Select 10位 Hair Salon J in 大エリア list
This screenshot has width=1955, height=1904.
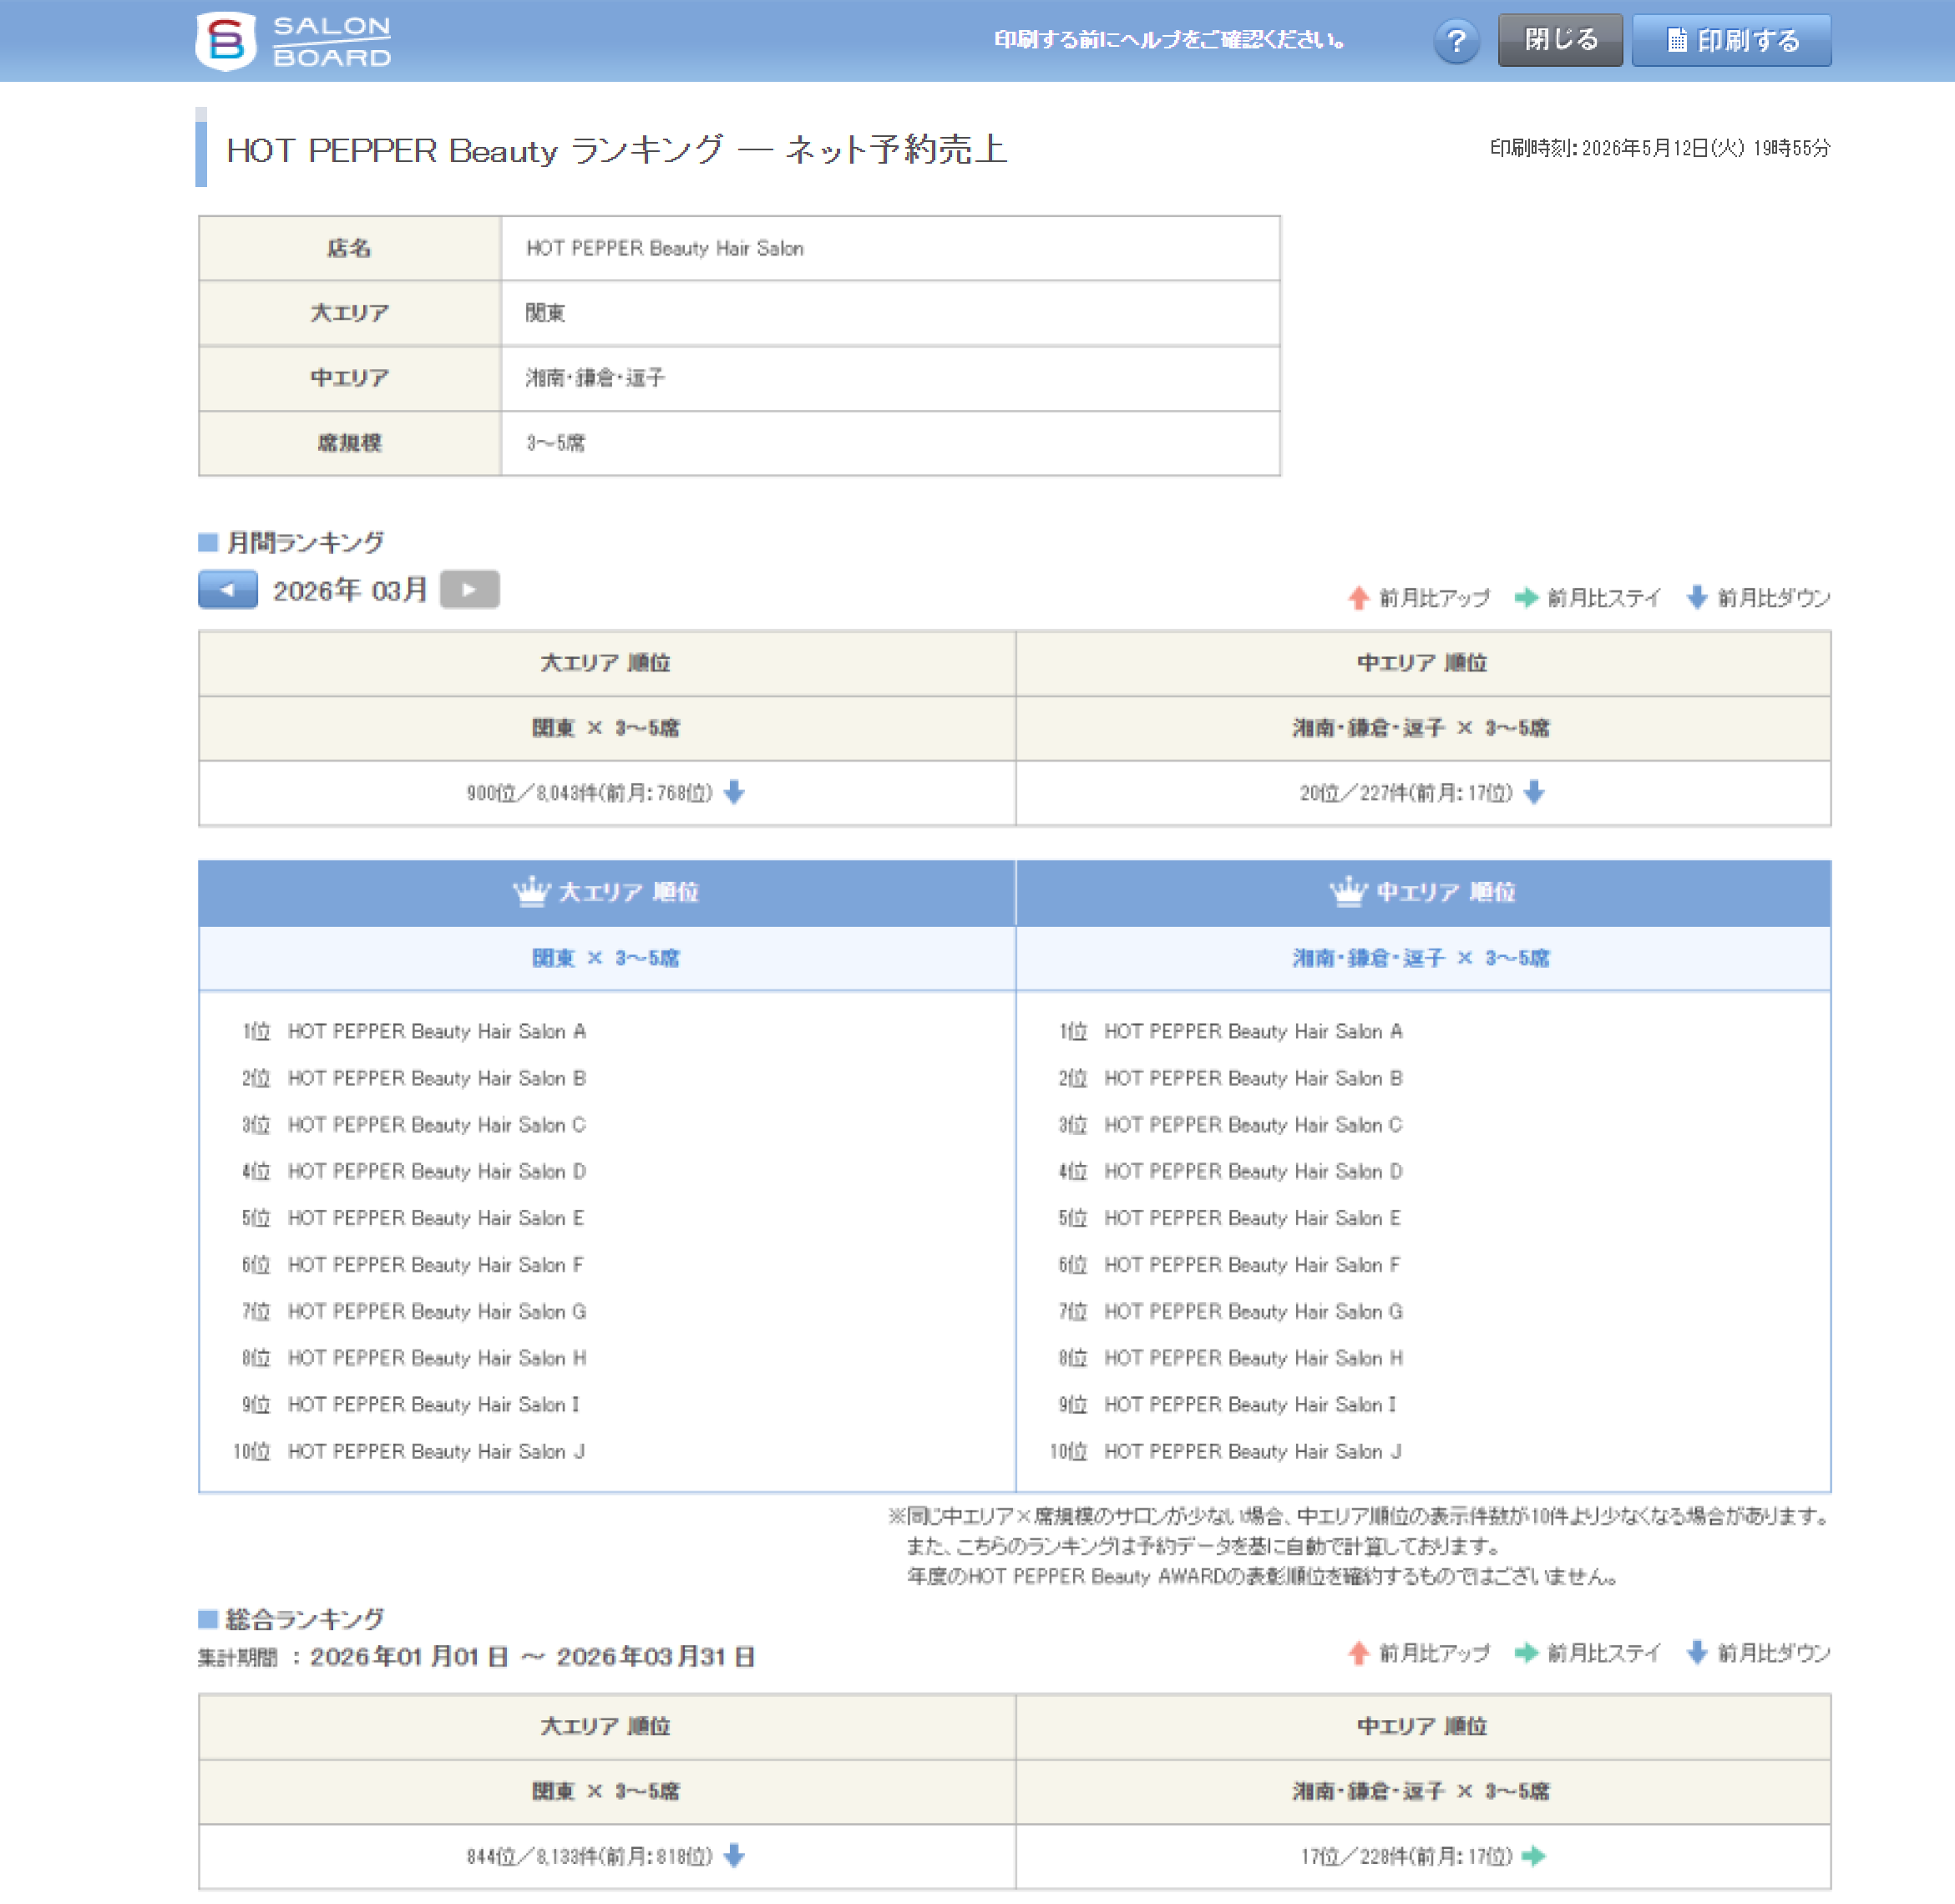point(410,1451)
